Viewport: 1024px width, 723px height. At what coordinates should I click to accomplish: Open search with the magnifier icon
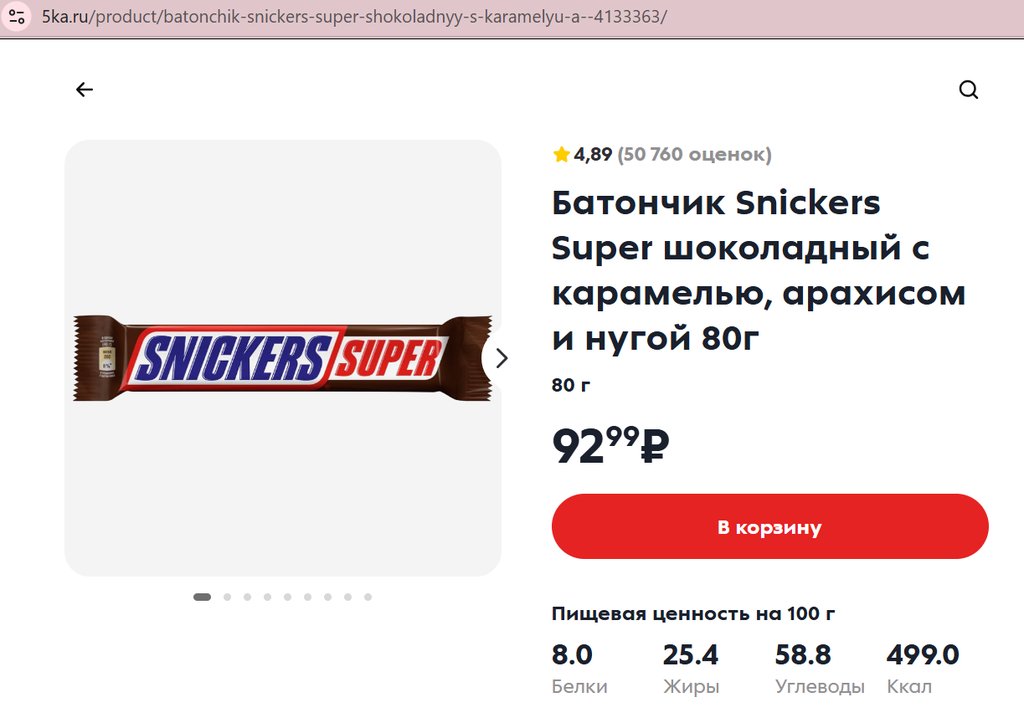coord(968,90)
